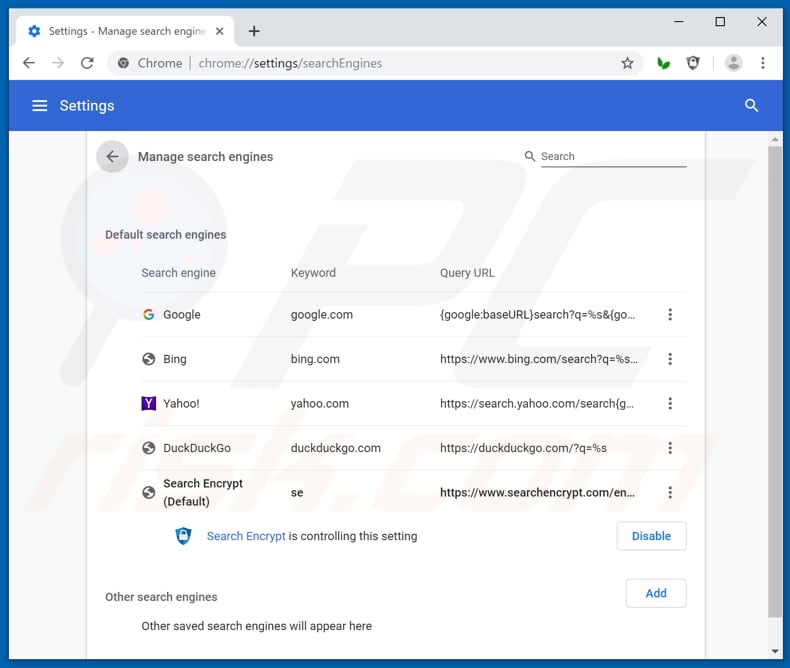Image resolution: width=790 pixels, height=668 pixels.
Task: Click the Google logo icon in the list
Action: click(x=148, y=314)
